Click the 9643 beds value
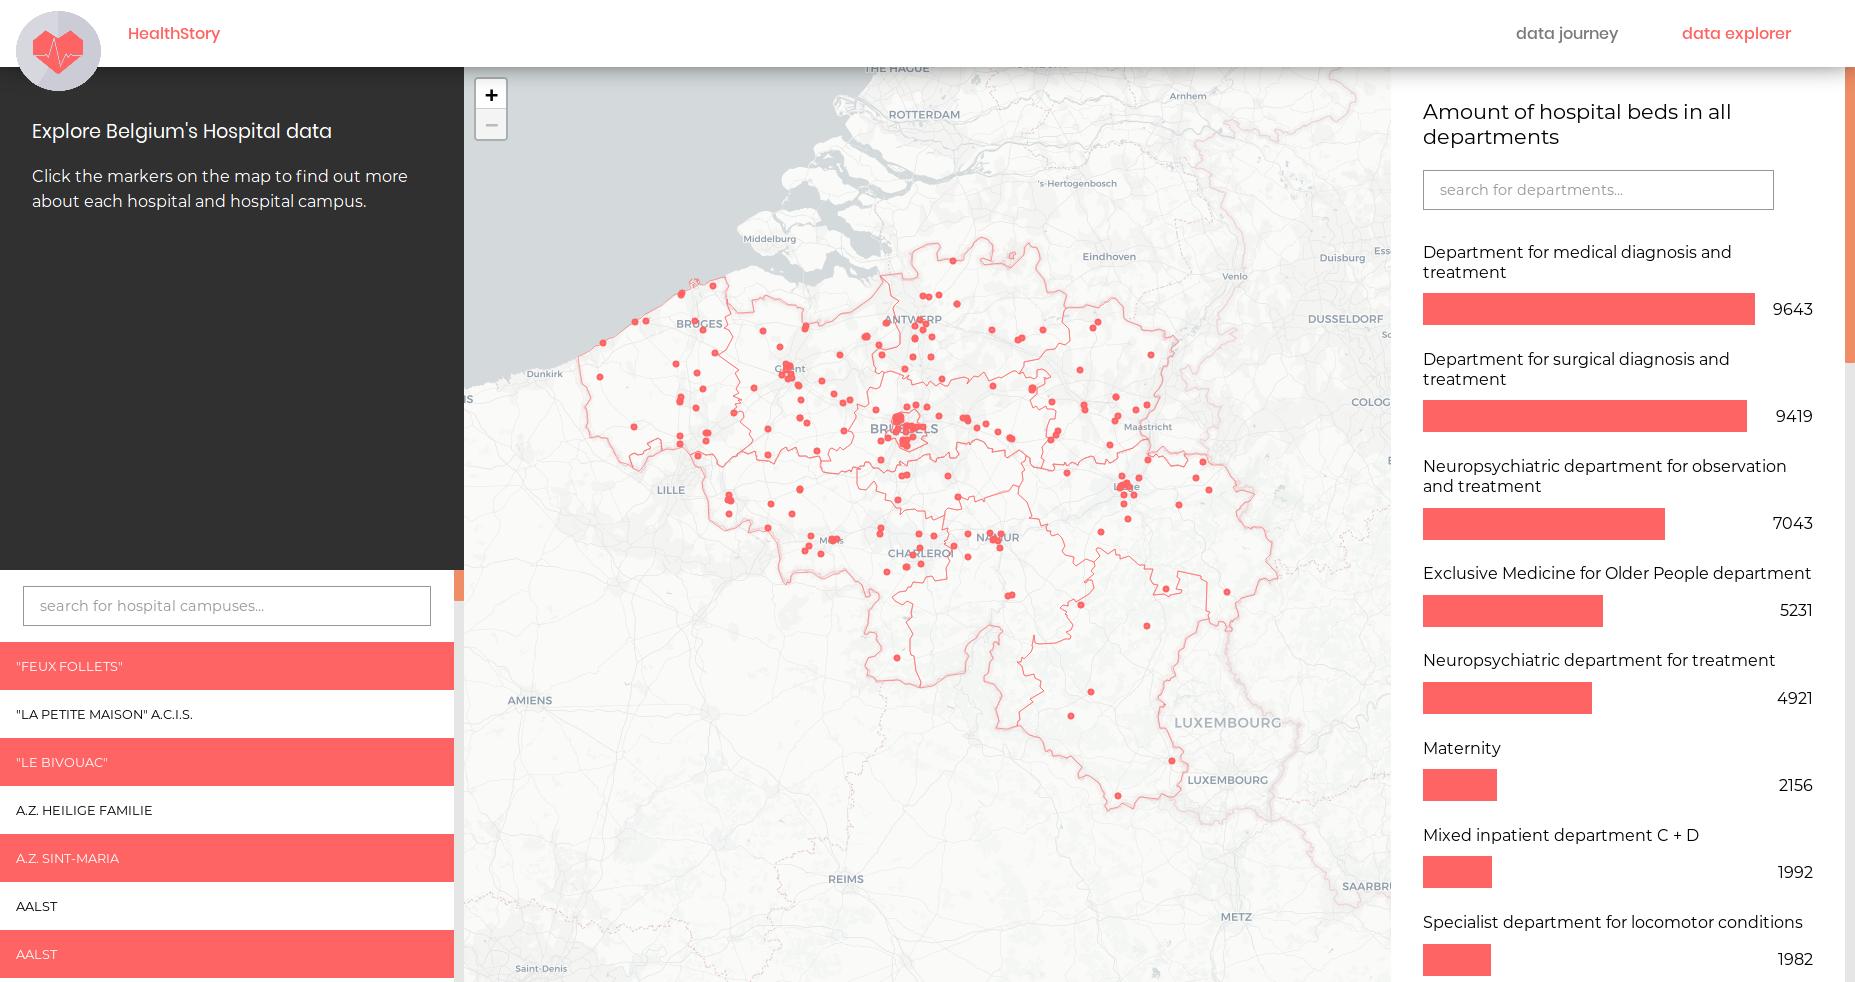The image size is (1855, 982). (1792, 309)
